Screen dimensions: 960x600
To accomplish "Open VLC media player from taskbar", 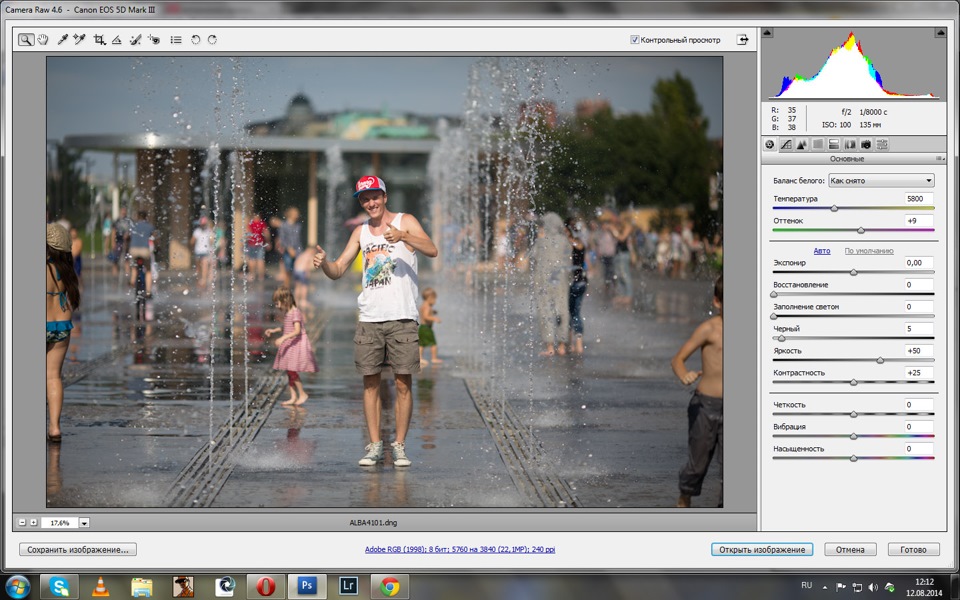I will click(x=100, y=587).
